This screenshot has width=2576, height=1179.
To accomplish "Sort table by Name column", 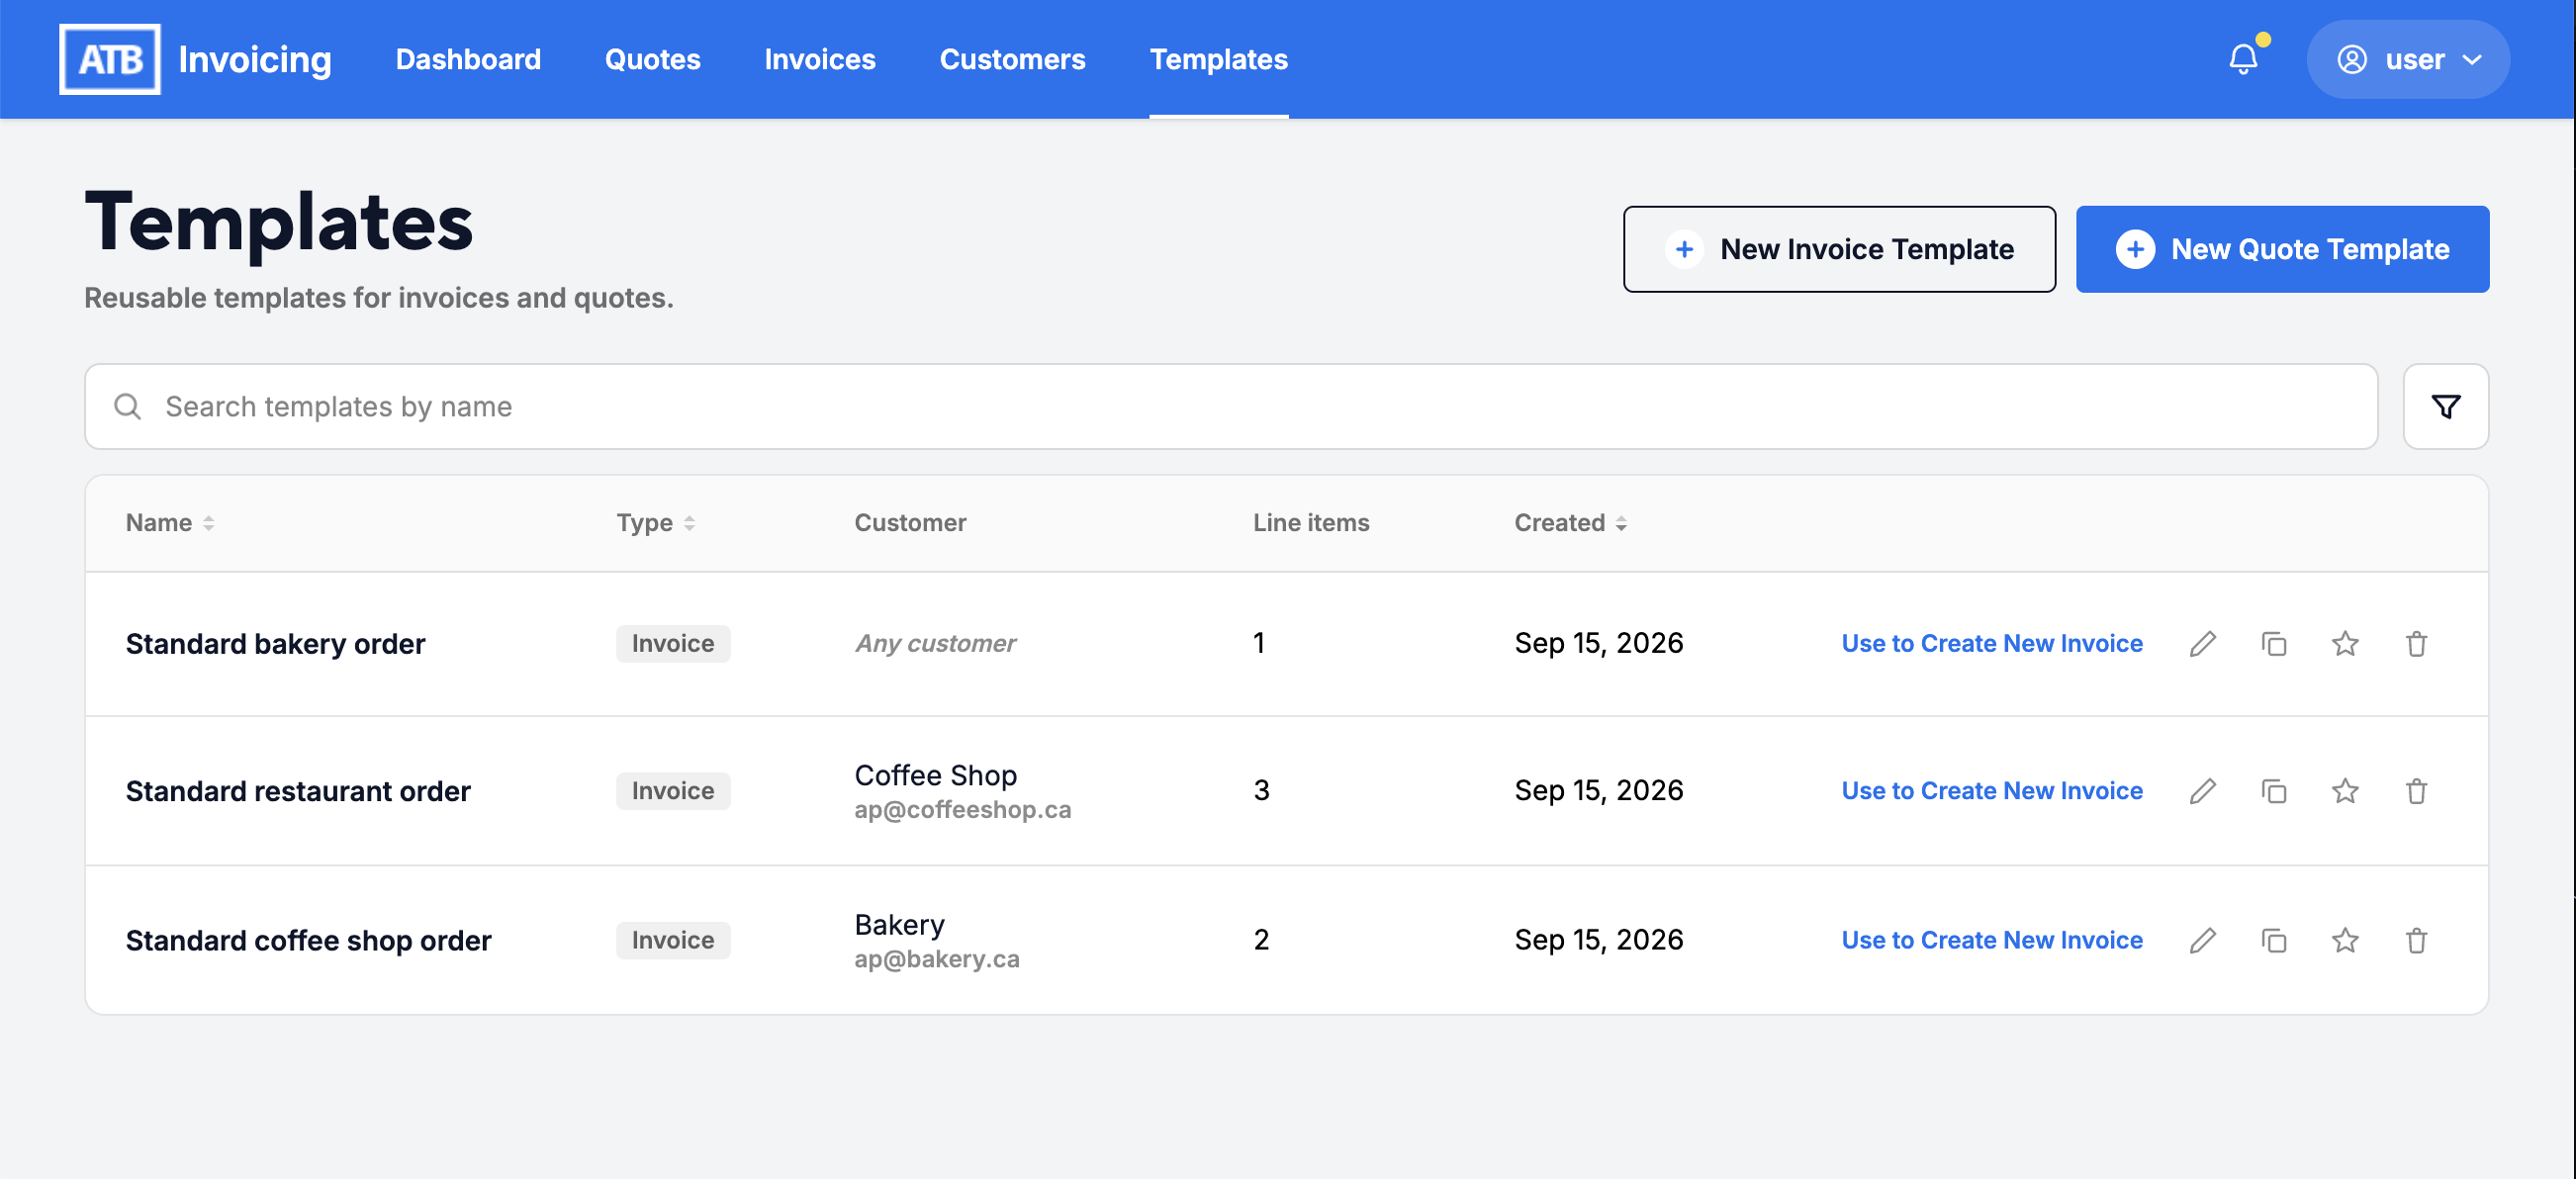I will pos(170,522).
